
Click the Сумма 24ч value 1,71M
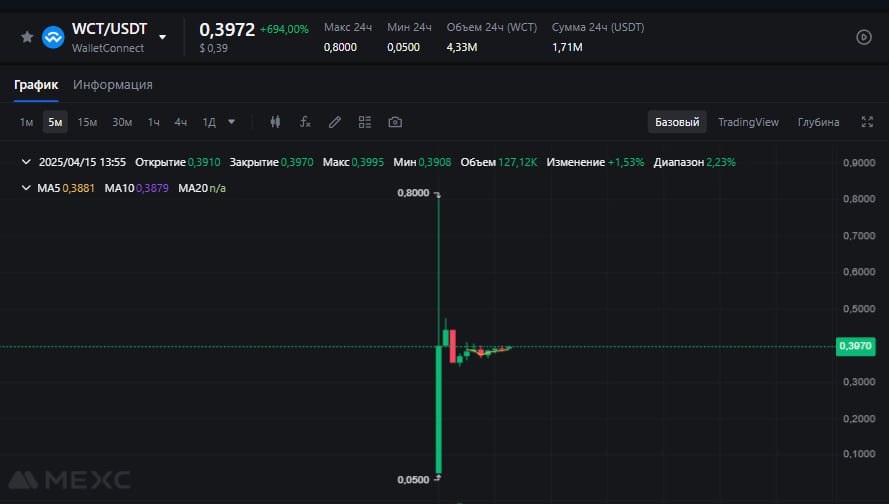click(x=567, y=48)
